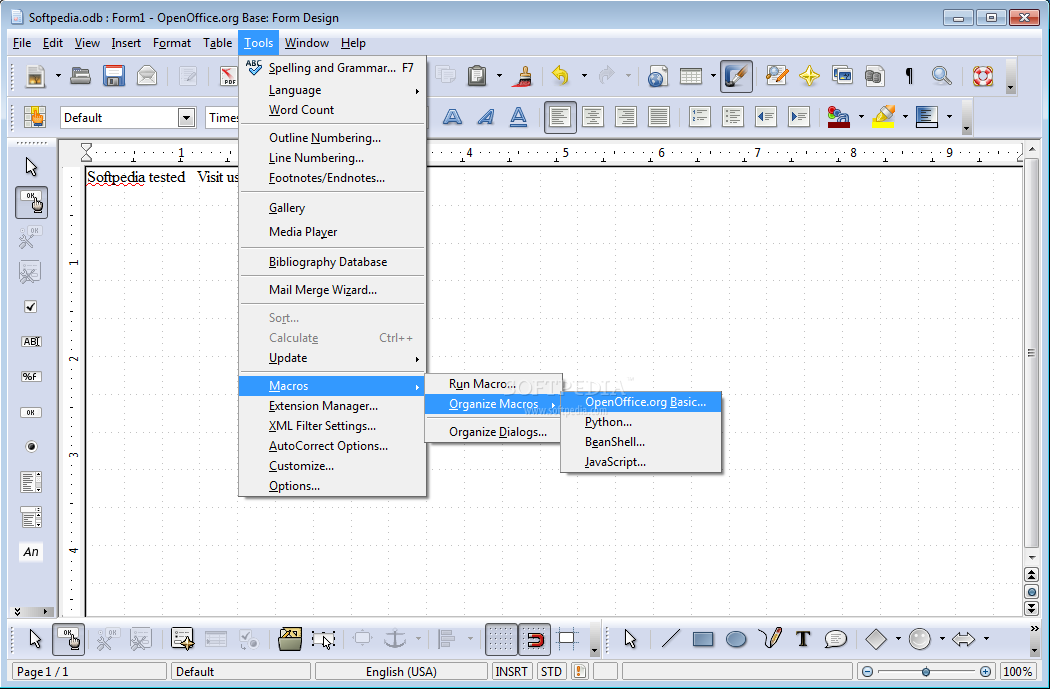Viewport: 1050px width, 689px height.
Task: Open the Undo history dropdown arrow
Action: coord(584,76)
